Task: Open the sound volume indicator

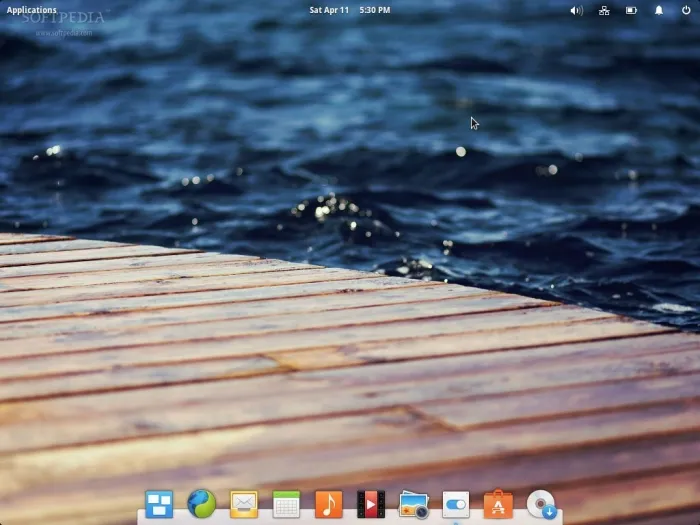Action: (576, 10)
